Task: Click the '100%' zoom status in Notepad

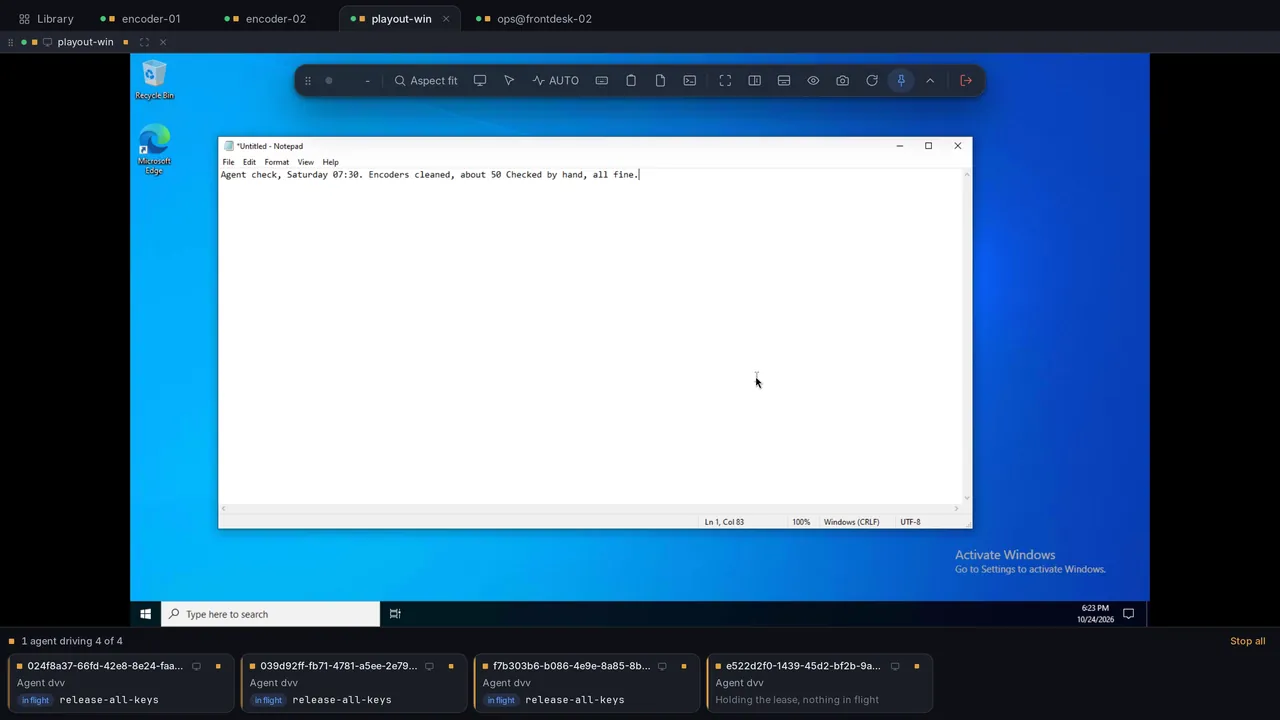Action: (x=801, y=522)
